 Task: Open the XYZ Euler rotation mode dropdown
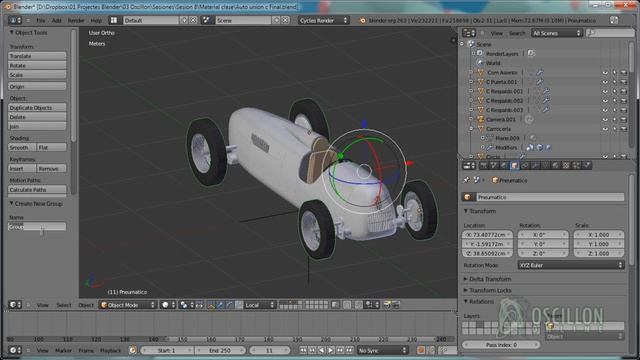coord(571,265)
